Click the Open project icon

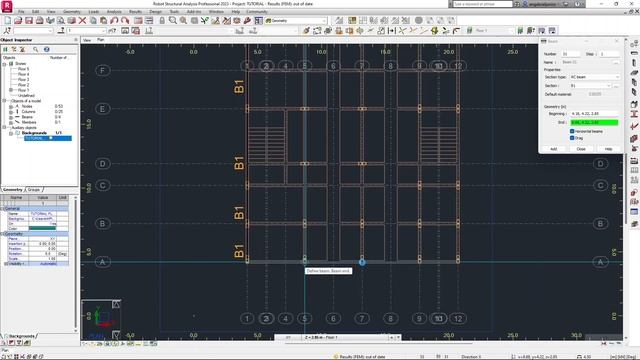(x=18, y=20)
